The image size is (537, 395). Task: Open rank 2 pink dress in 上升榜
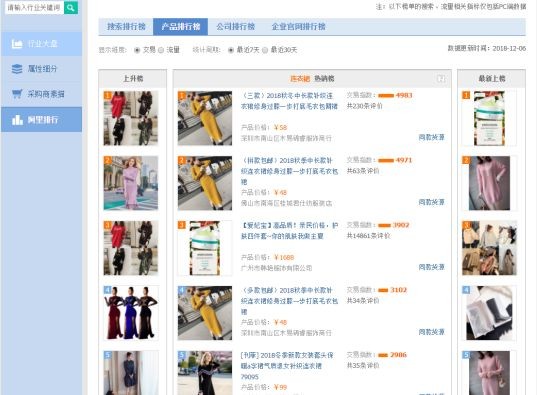click(131, 183)
